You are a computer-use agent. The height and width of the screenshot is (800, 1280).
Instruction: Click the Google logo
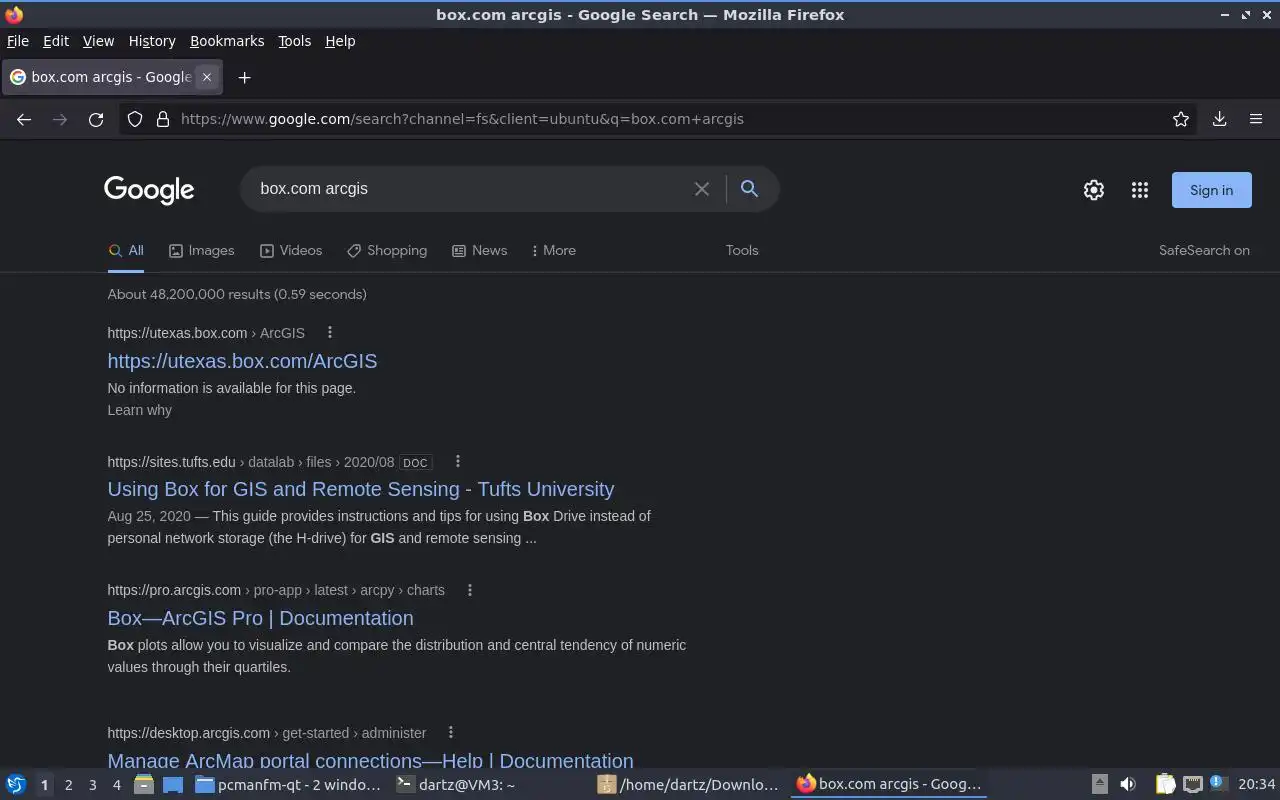(149, 190)
